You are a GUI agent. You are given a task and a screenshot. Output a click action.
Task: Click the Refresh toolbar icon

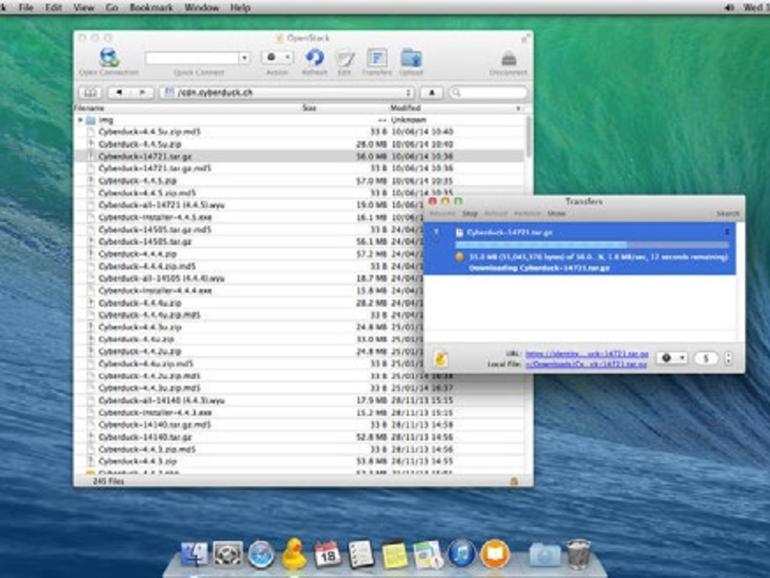pos(314,57)
